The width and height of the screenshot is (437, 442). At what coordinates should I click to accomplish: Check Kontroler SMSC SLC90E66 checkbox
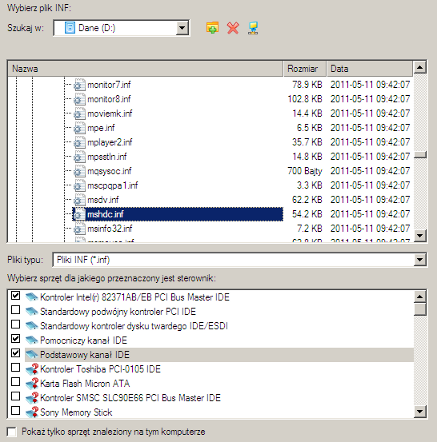tap(15, 396)
